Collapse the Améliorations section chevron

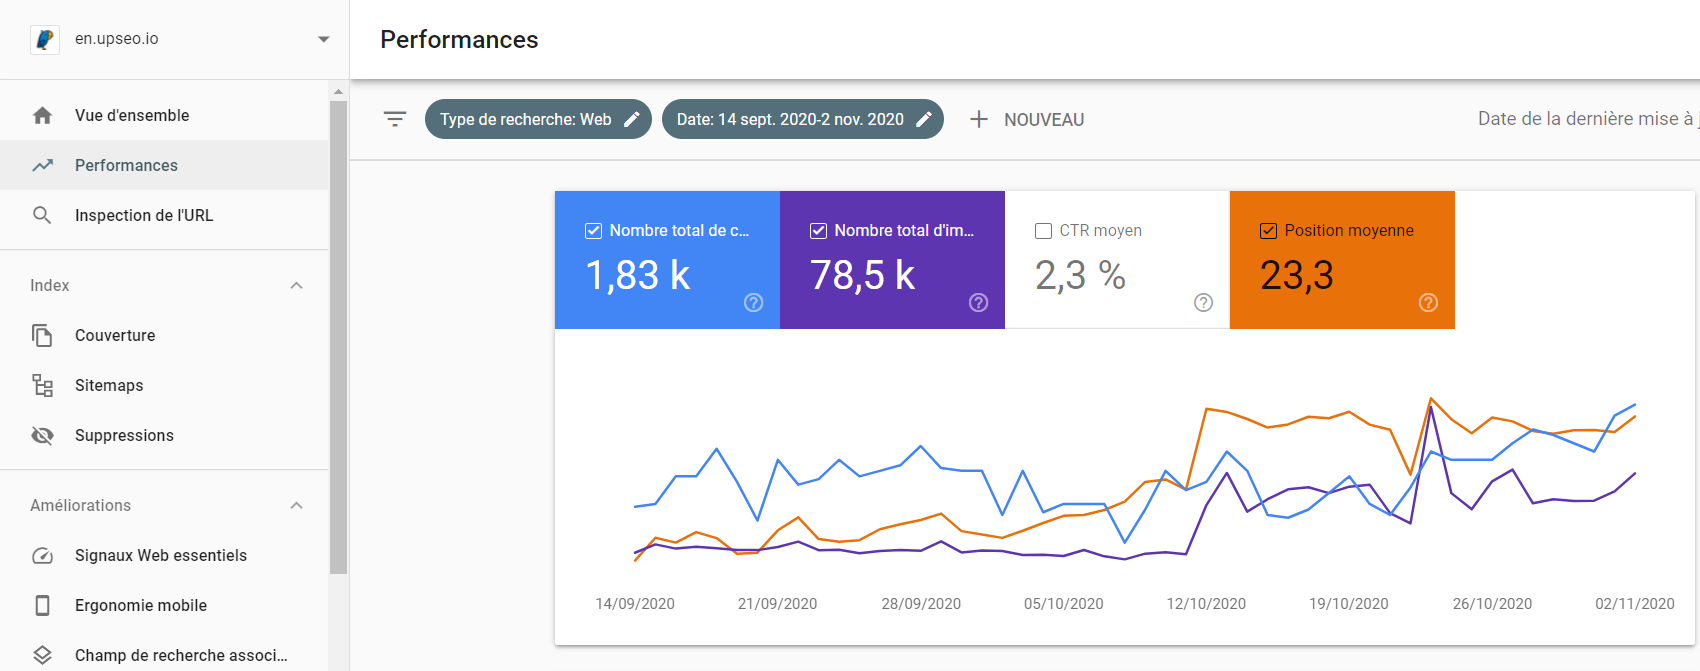coord(296,505)
